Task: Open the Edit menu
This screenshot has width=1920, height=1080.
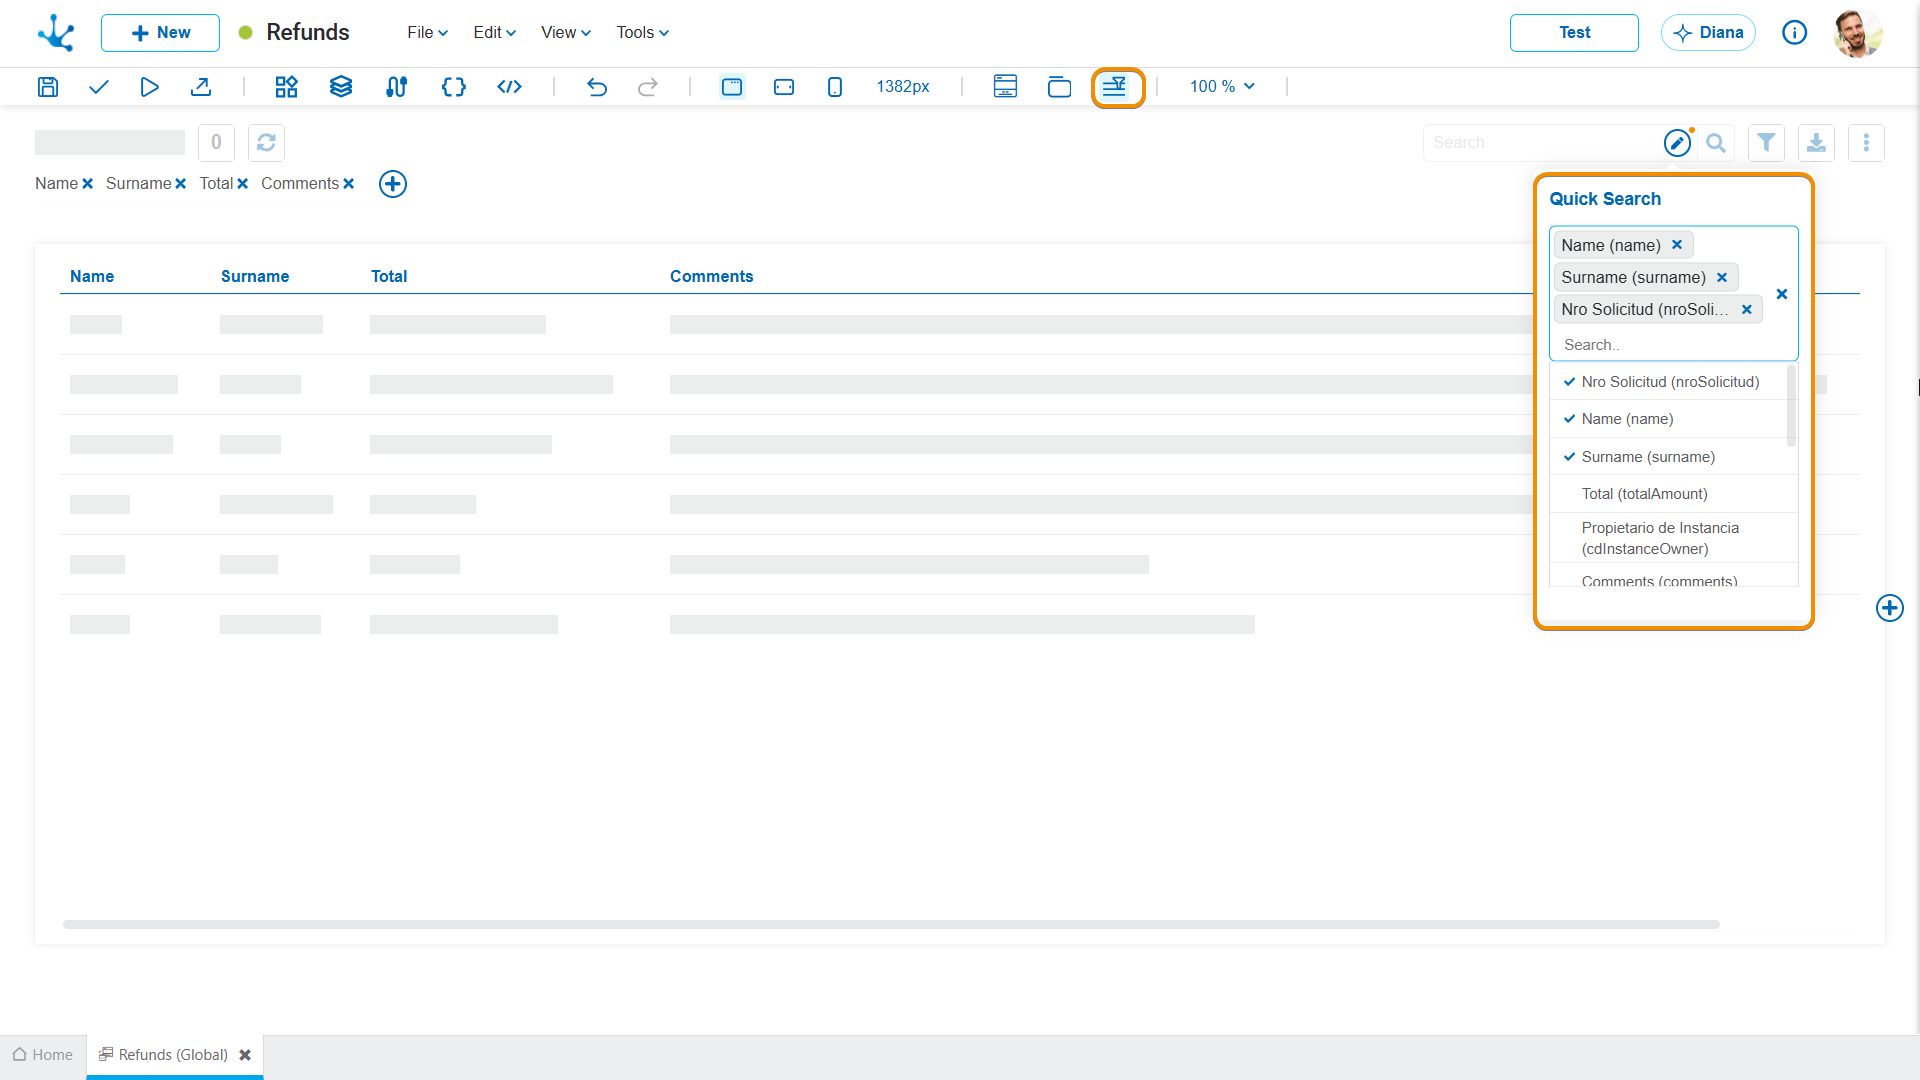Action: pos(494,33)
